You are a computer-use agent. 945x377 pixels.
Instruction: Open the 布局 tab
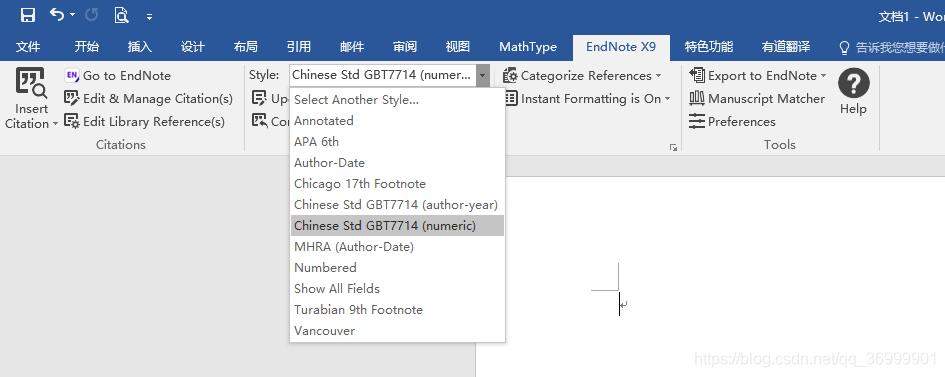click(x=245, y=47)
